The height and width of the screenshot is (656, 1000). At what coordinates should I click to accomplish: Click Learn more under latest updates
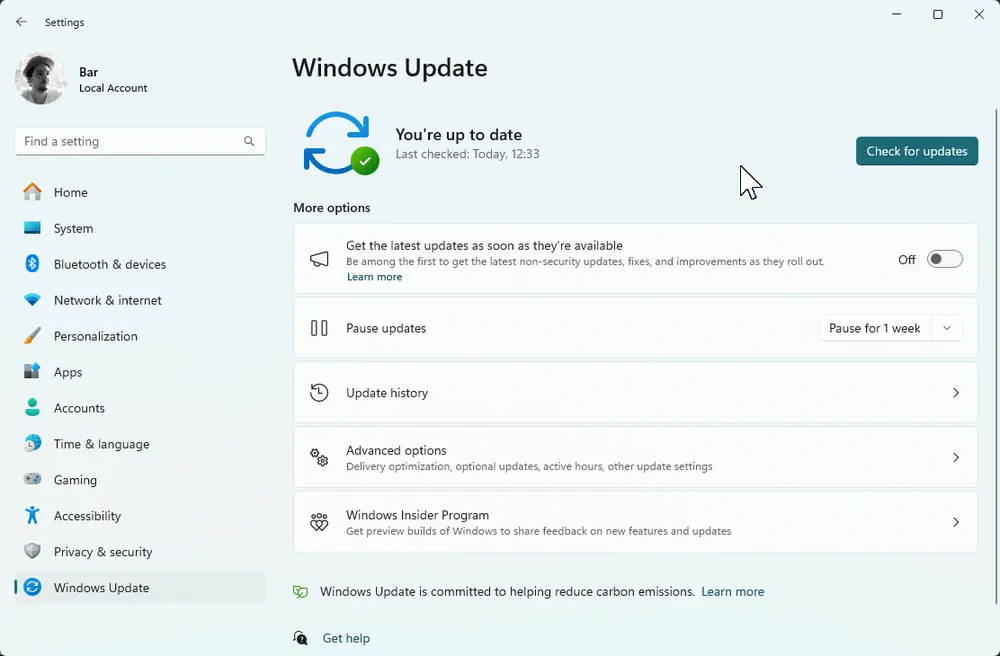[x=374, y=277]
